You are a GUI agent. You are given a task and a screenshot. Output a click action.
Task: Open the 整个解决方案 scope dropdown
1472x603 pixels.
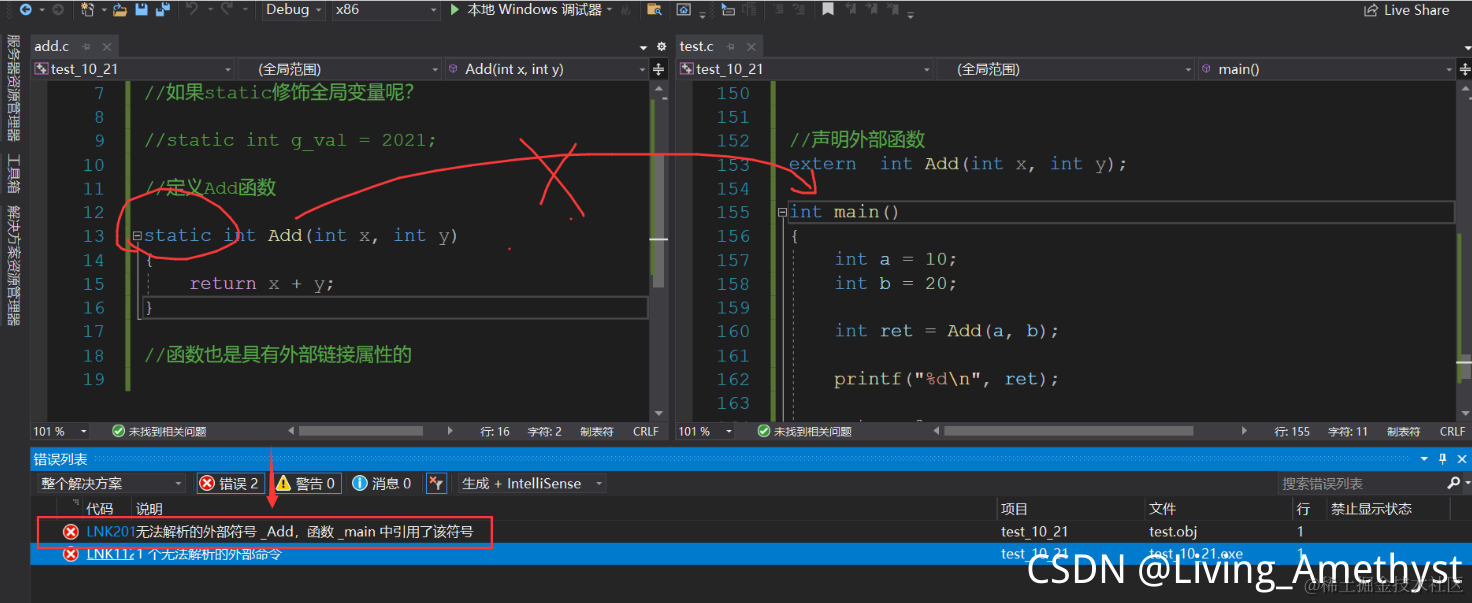tap(111, 483)
